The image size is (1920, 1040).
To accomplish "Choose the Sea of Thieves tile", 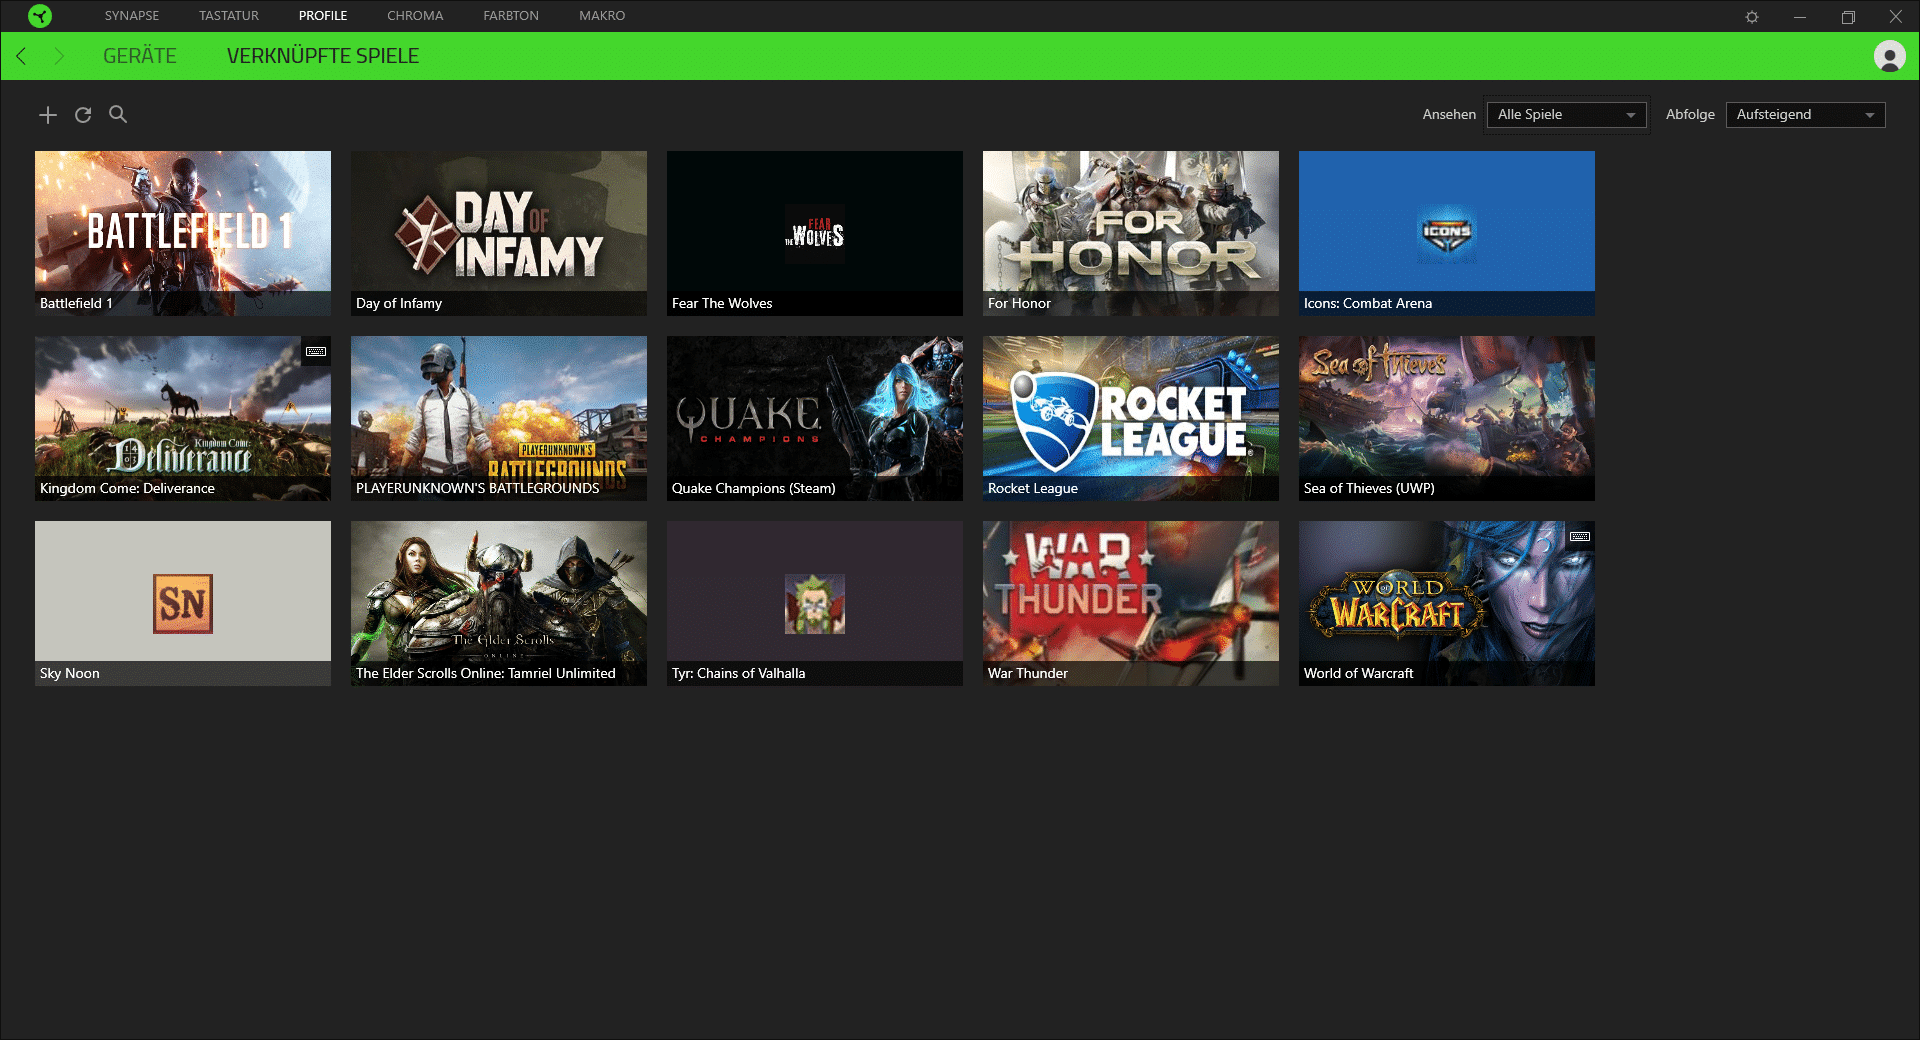I will 1446,418.
